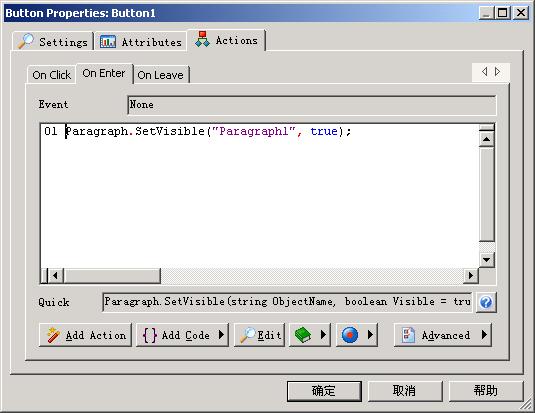The height and width of the screenshot is (413, 535).
Task: Click the Actions tab flowchart icon
Action: (202, 40)
